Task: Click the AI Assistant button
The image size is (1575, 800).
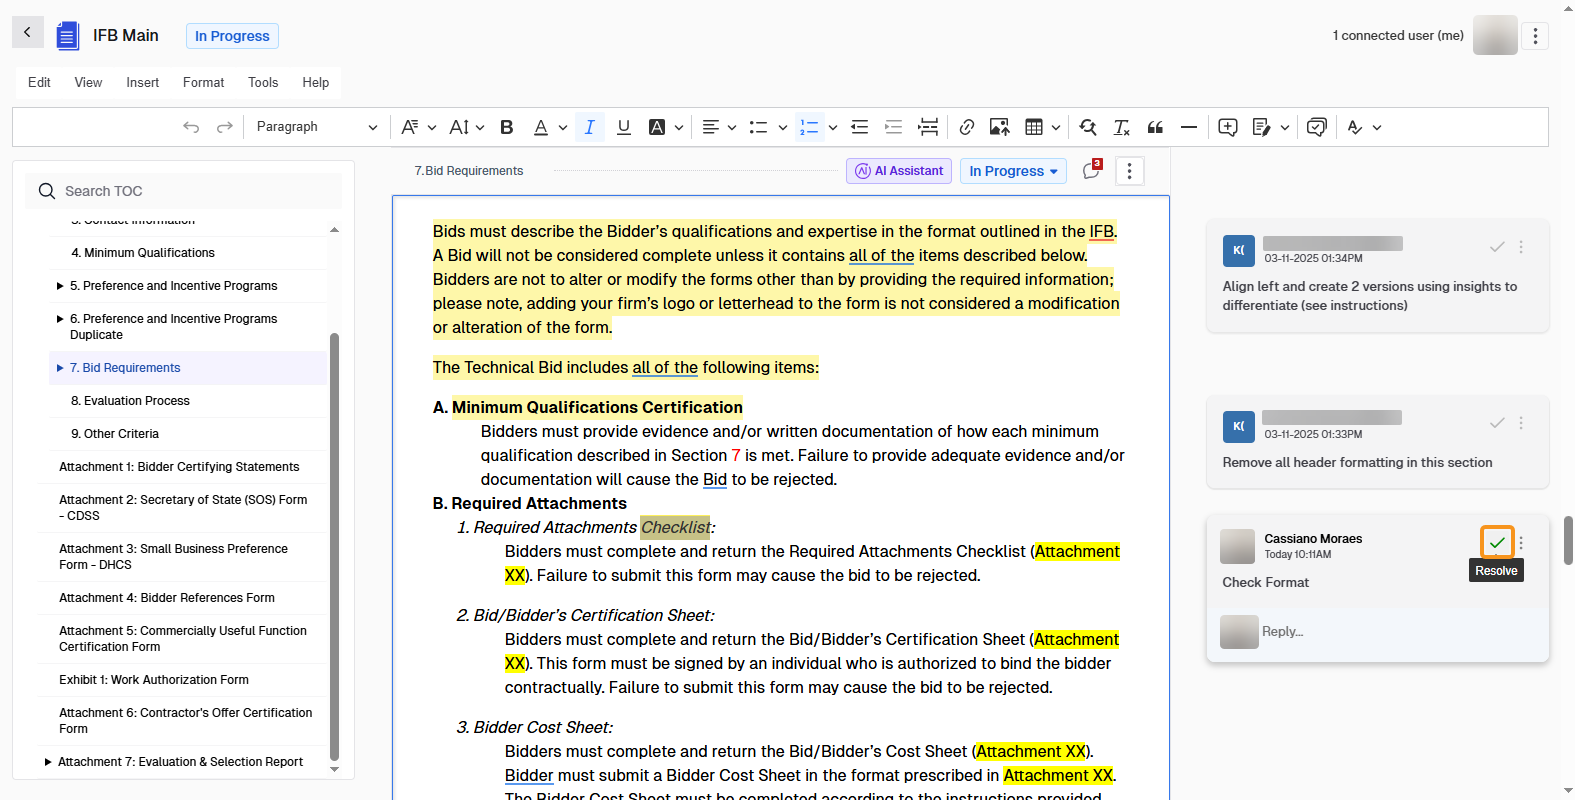Action: point(899,171)
